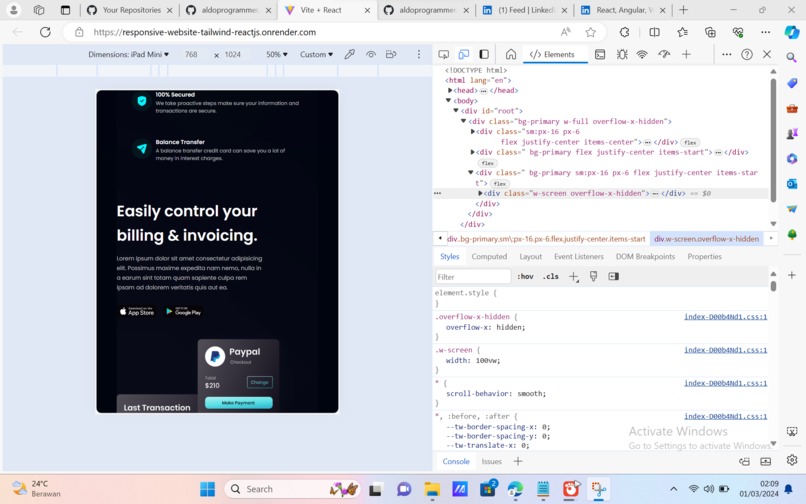Toggle the .cls classes button
Screen dimensions: 806x504
pyautogui.click(x=551, y=277)
